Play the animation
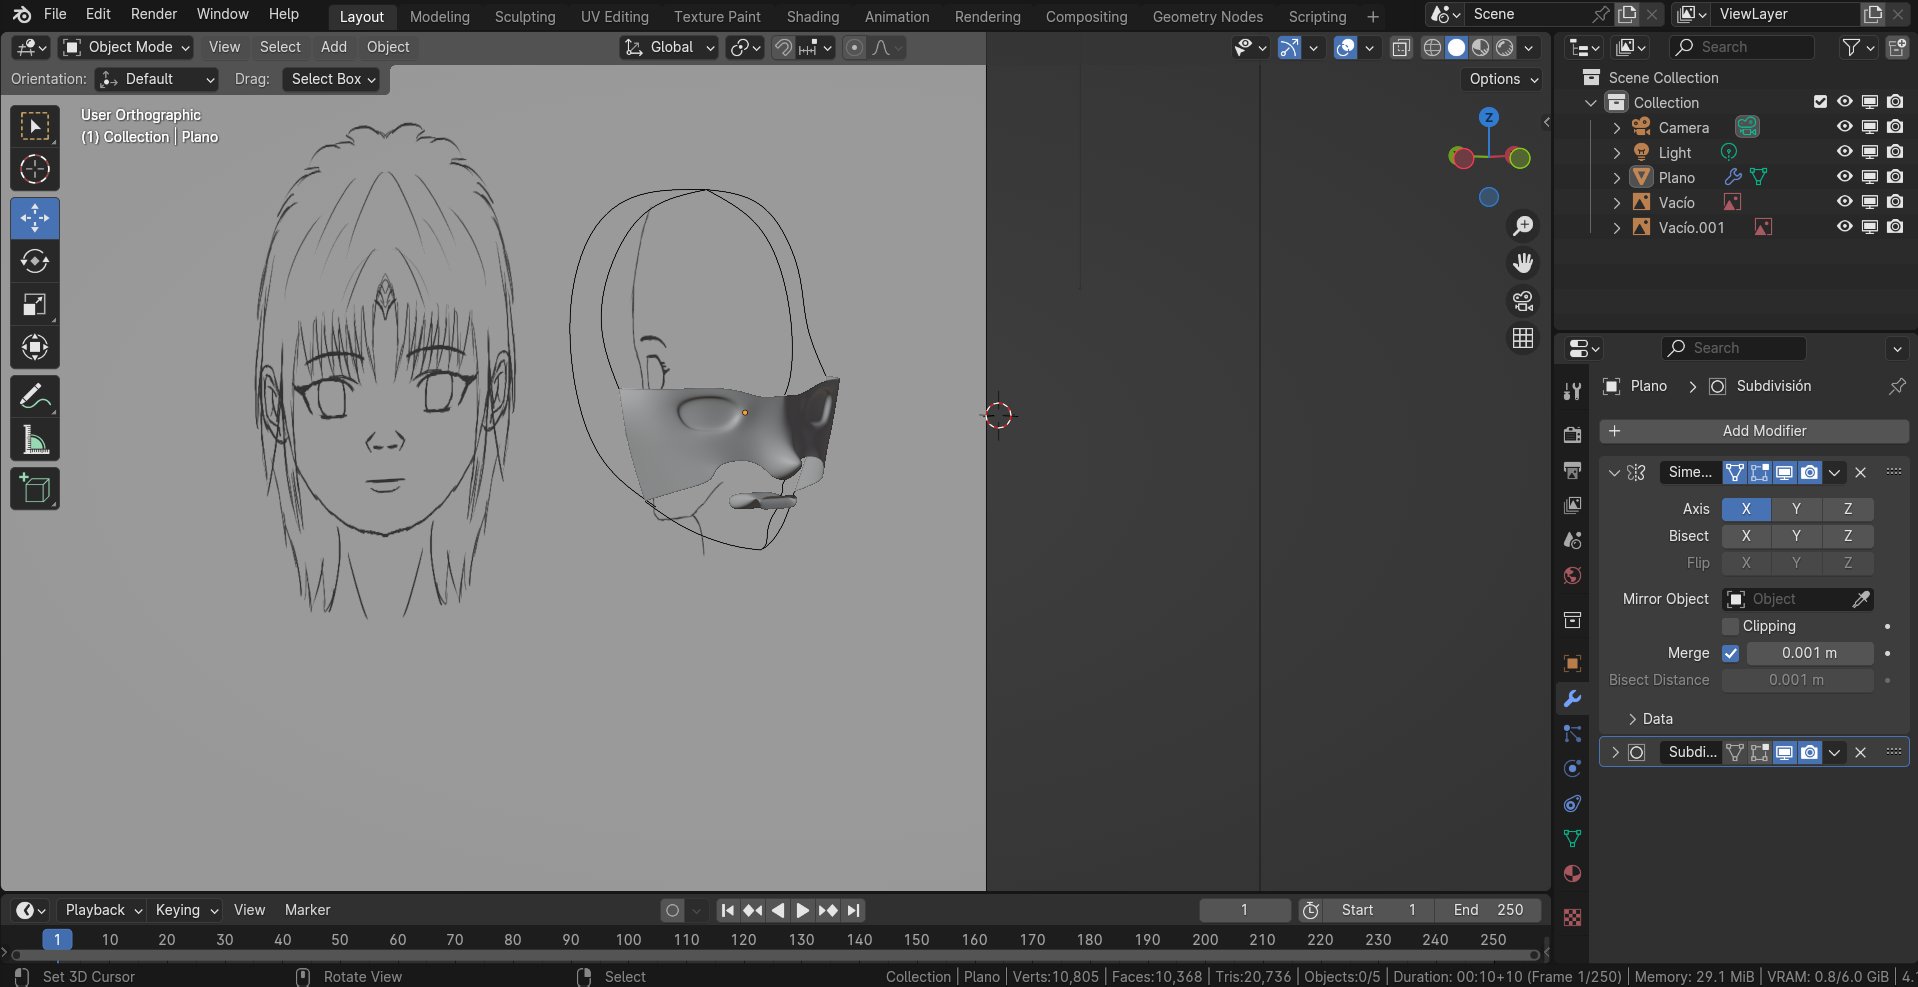Screen dimensions: 1918x987 (802, 910)
